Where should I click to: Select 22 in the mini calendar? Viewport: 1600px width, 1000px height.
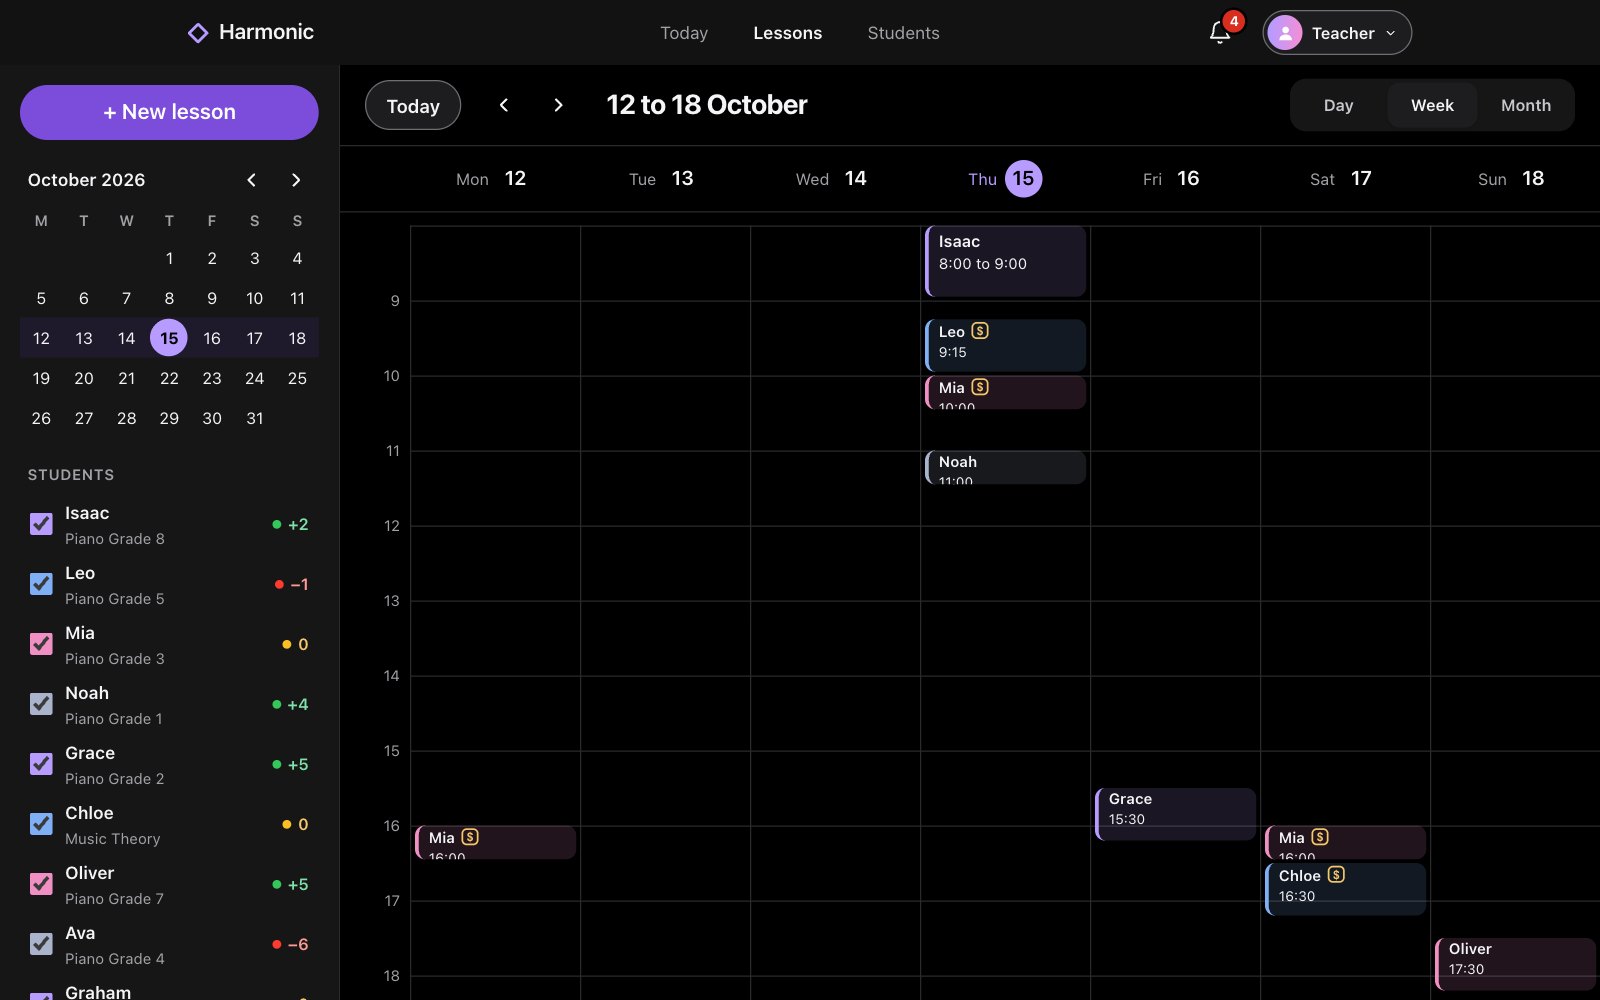click(x=169, y=378)
